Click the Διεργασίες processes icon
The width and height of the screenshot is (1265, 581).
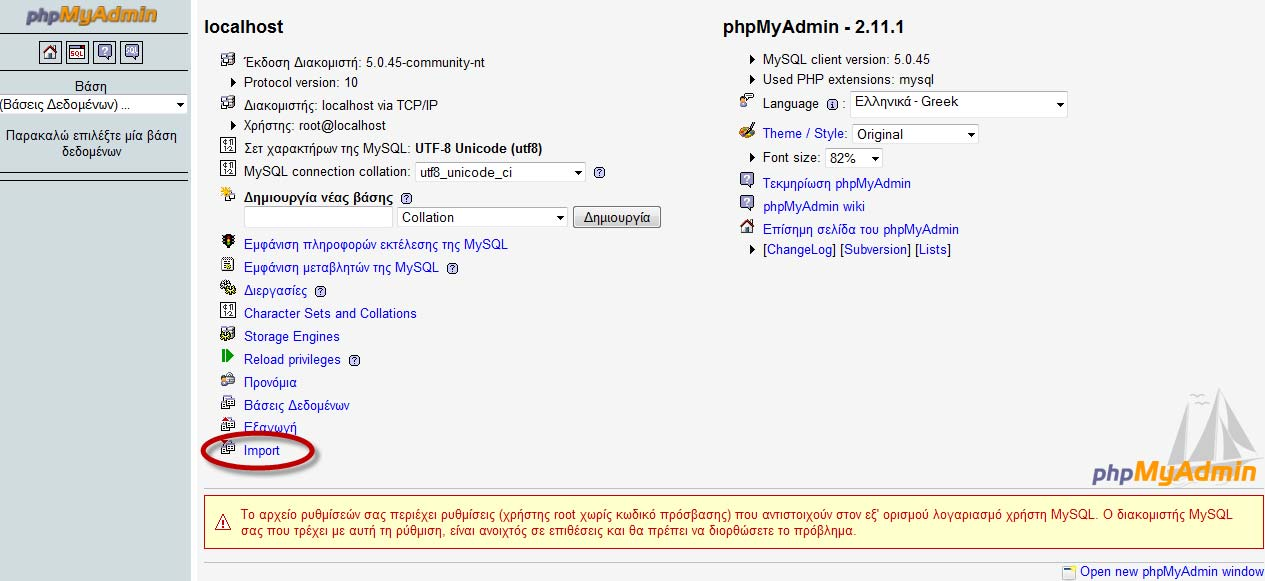coord(227,289)
